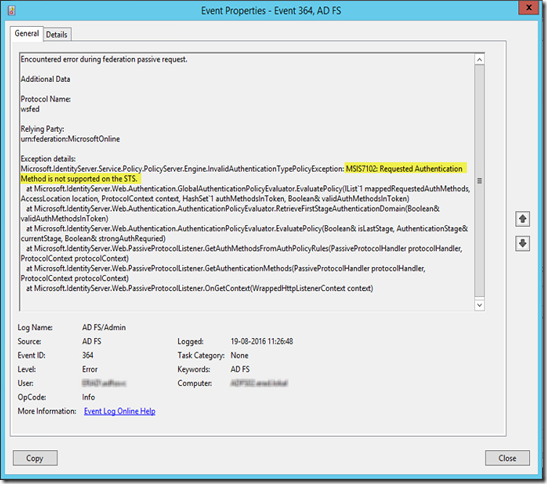Click the Close button at bottom
The height and width of the screenshot is (484, 547).
pos(507,458)
